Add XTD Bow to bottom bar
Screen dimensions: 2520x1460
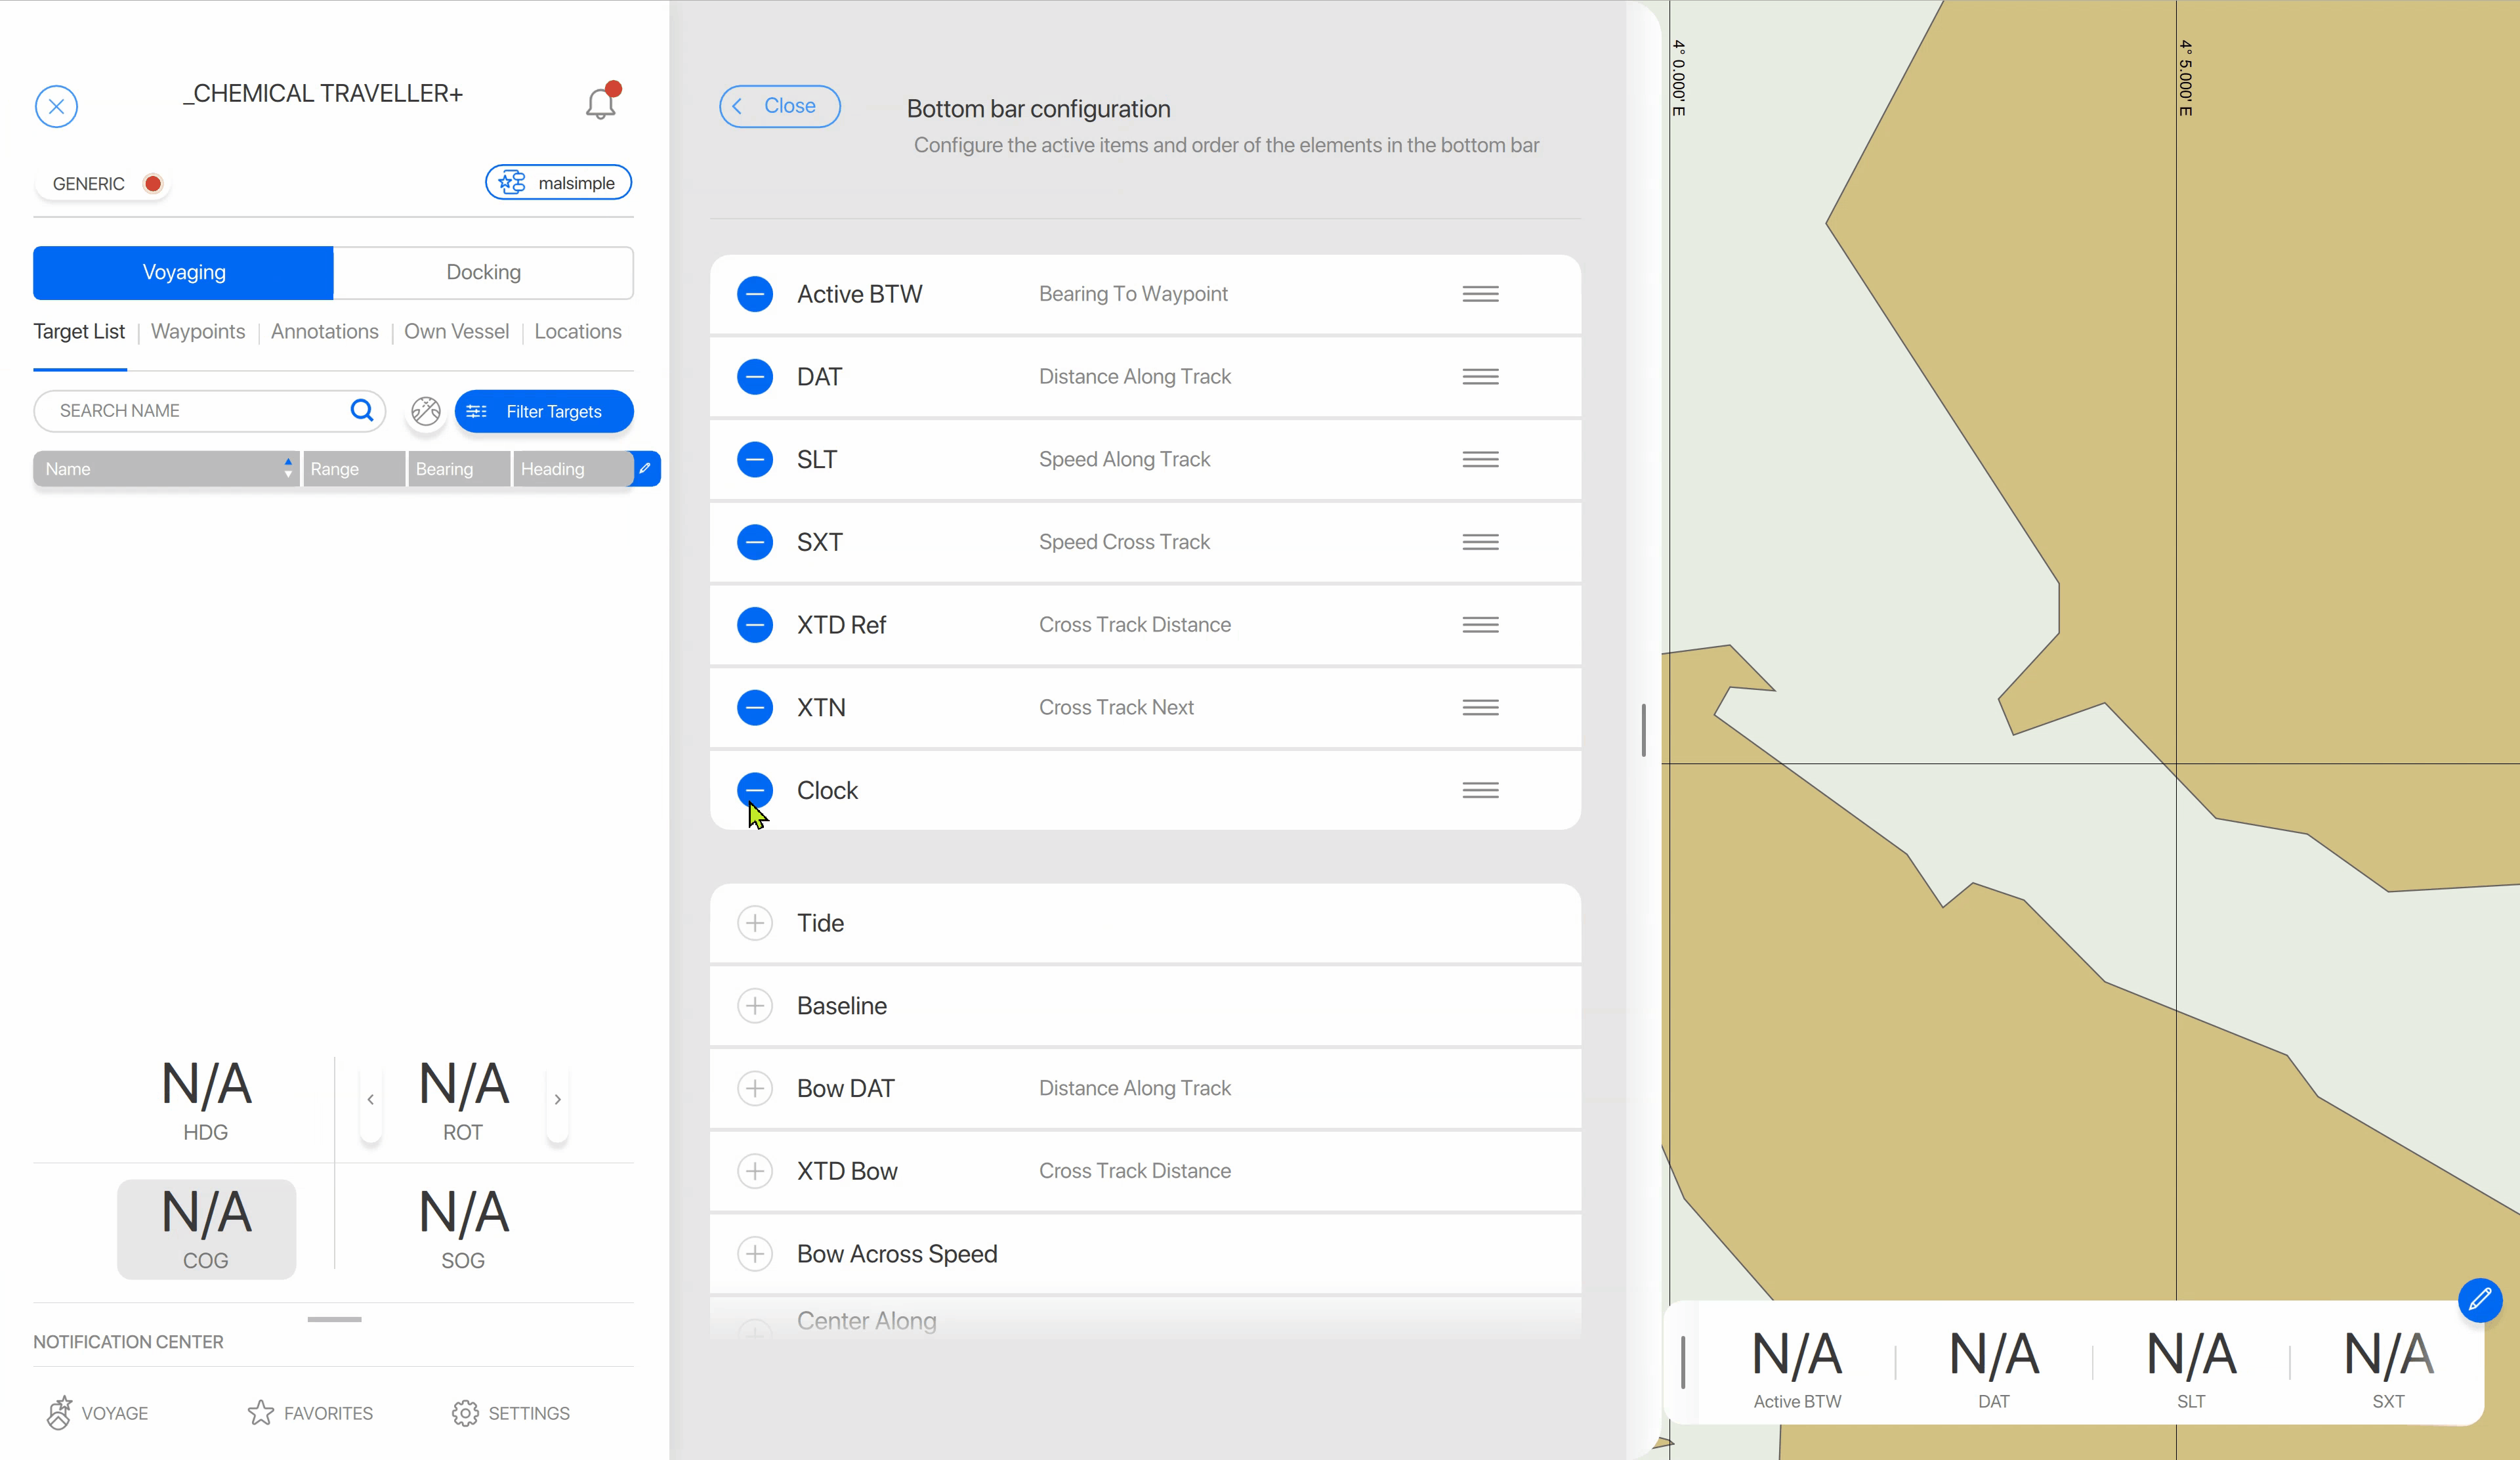coord(755,1171)
